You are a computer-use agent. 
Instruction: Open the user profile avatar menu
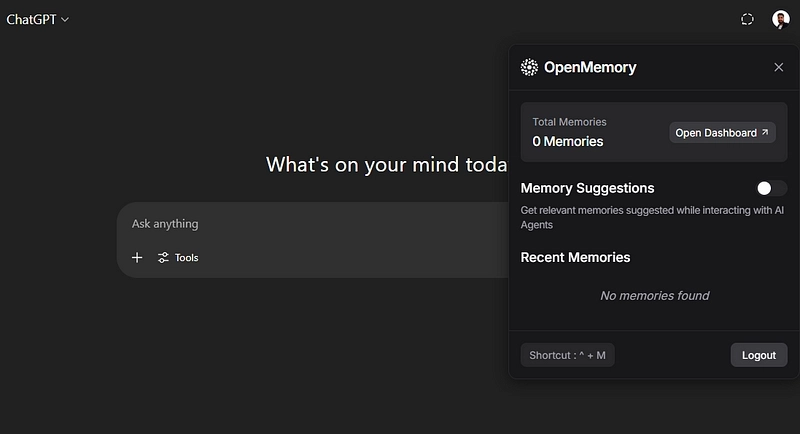point(781,19)
